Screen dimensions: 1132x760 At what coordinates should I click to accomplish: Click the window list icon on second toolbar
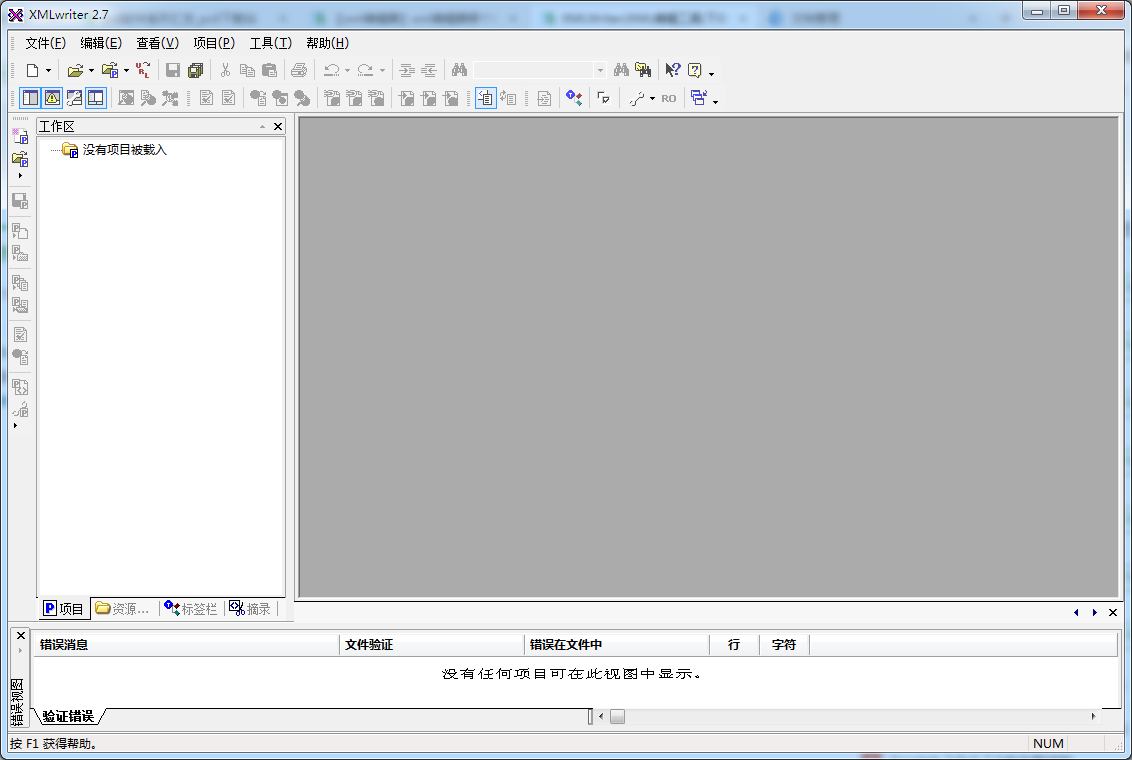[x=699, y=97]
